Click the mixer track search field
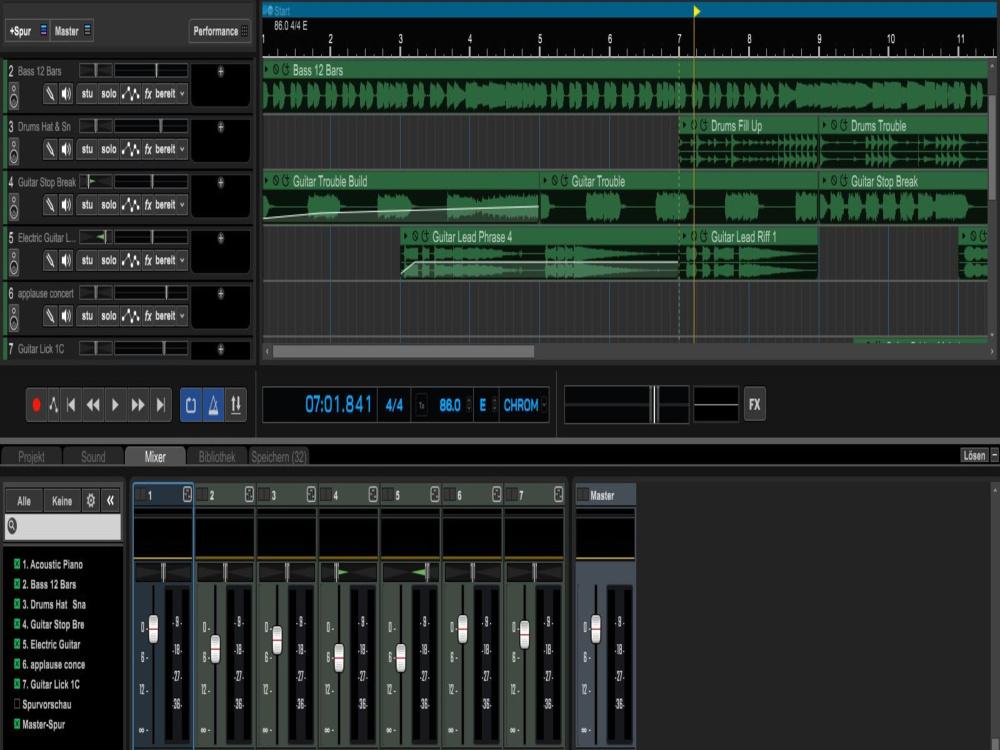1000x750 pixels. pos(63,527)
